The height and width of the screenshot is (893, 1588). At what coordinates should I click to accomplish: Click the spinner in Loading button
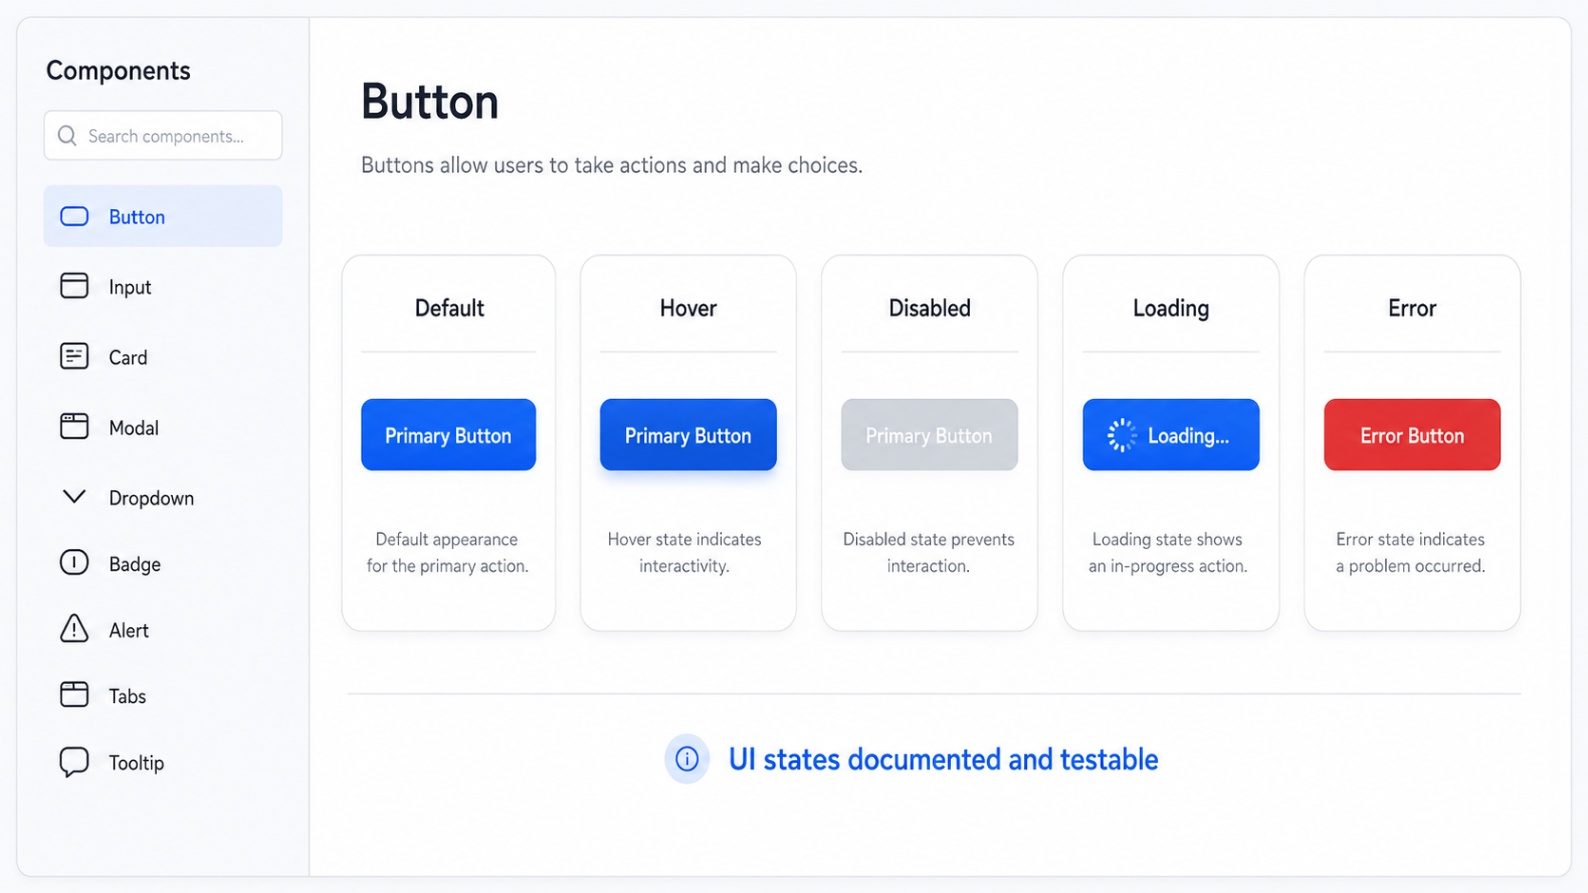1122,435
